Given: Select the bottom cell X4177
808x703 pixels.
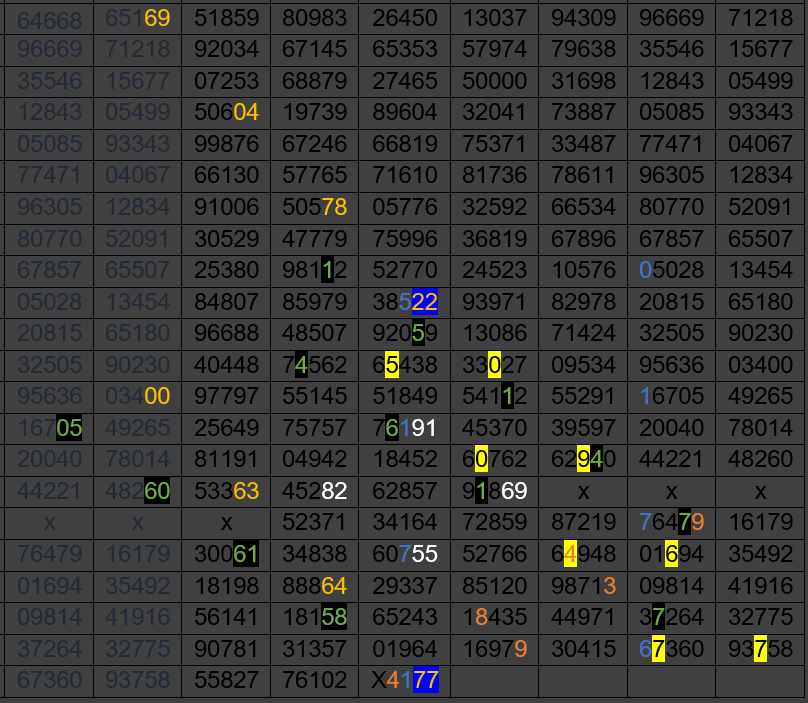Looking at the screenshot, I should pos(404,681).
